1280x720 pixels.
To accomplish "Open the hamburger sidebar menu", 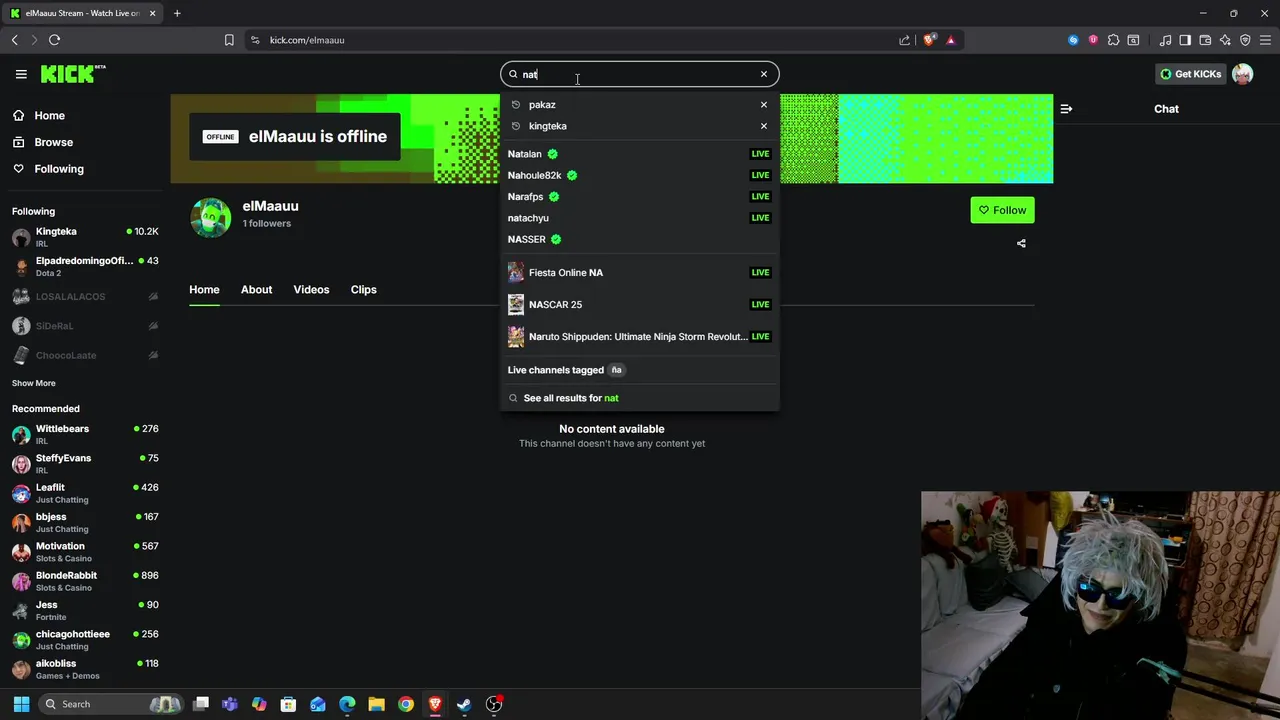I will 21,74.
